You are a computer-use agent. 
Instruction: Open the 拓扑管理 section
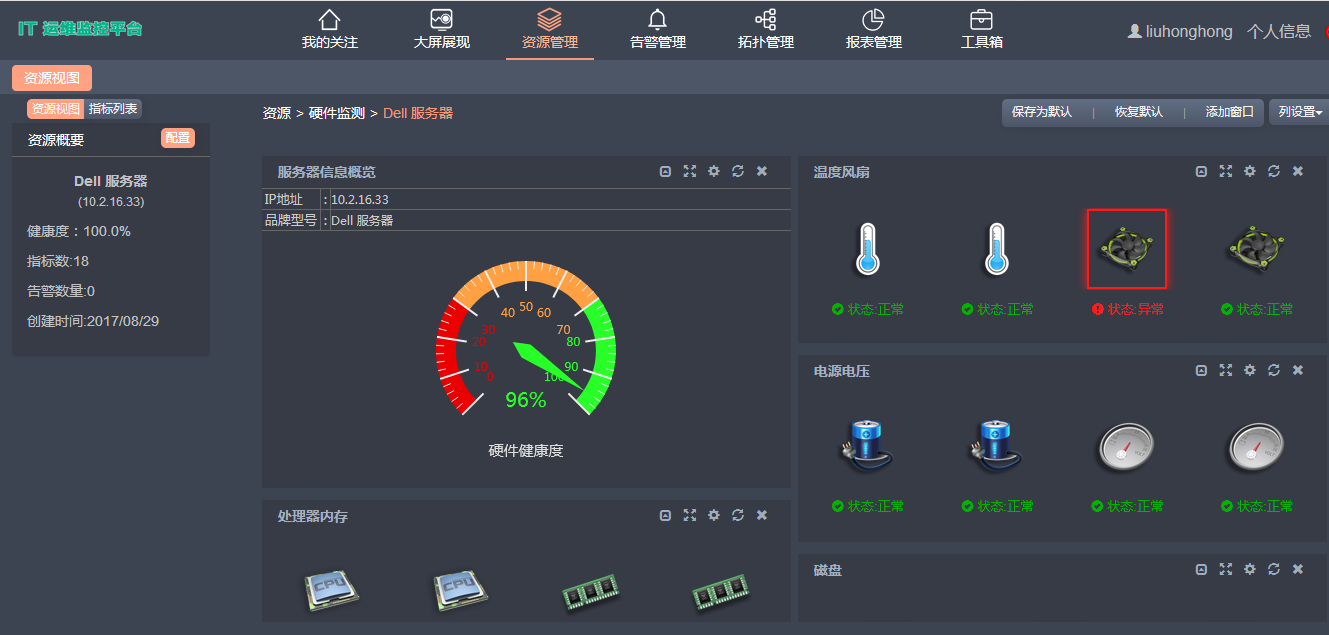(765, 30)
